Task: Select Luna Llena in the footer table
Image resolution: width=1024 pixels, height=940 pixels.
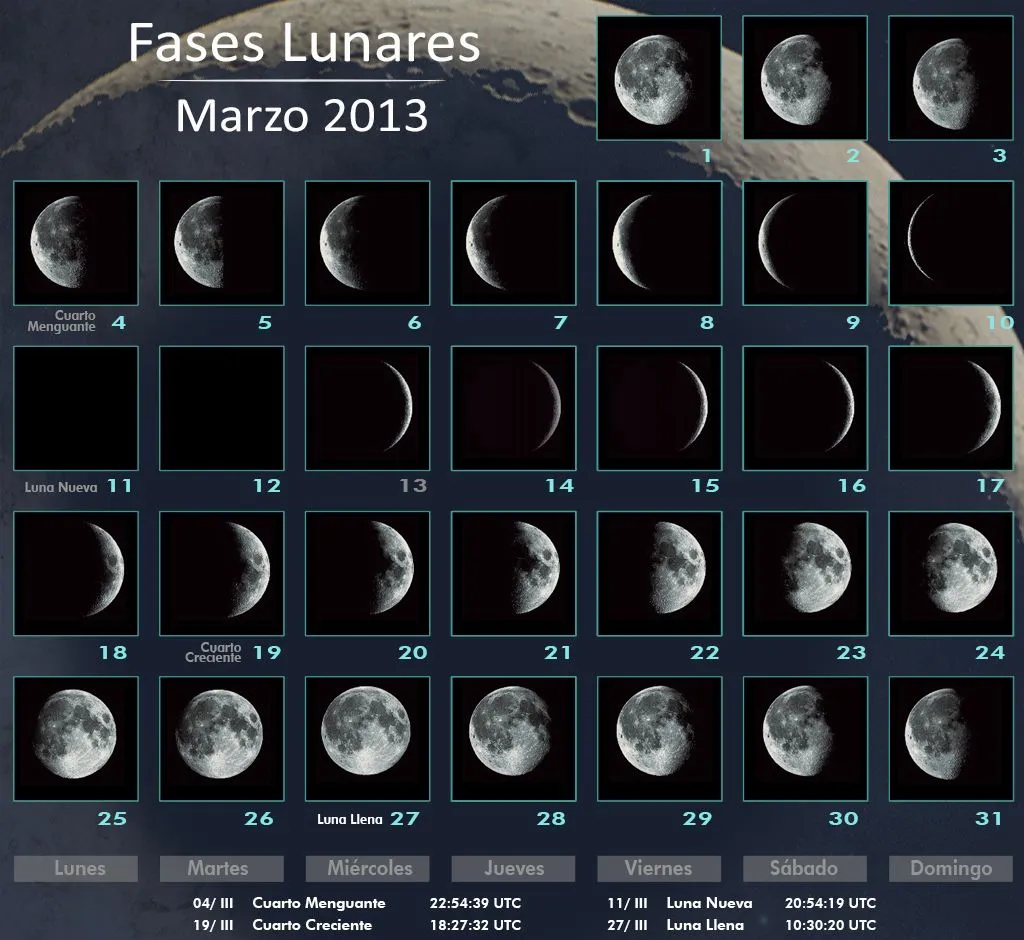Action: pyautogui.click(x=705, y=925)
